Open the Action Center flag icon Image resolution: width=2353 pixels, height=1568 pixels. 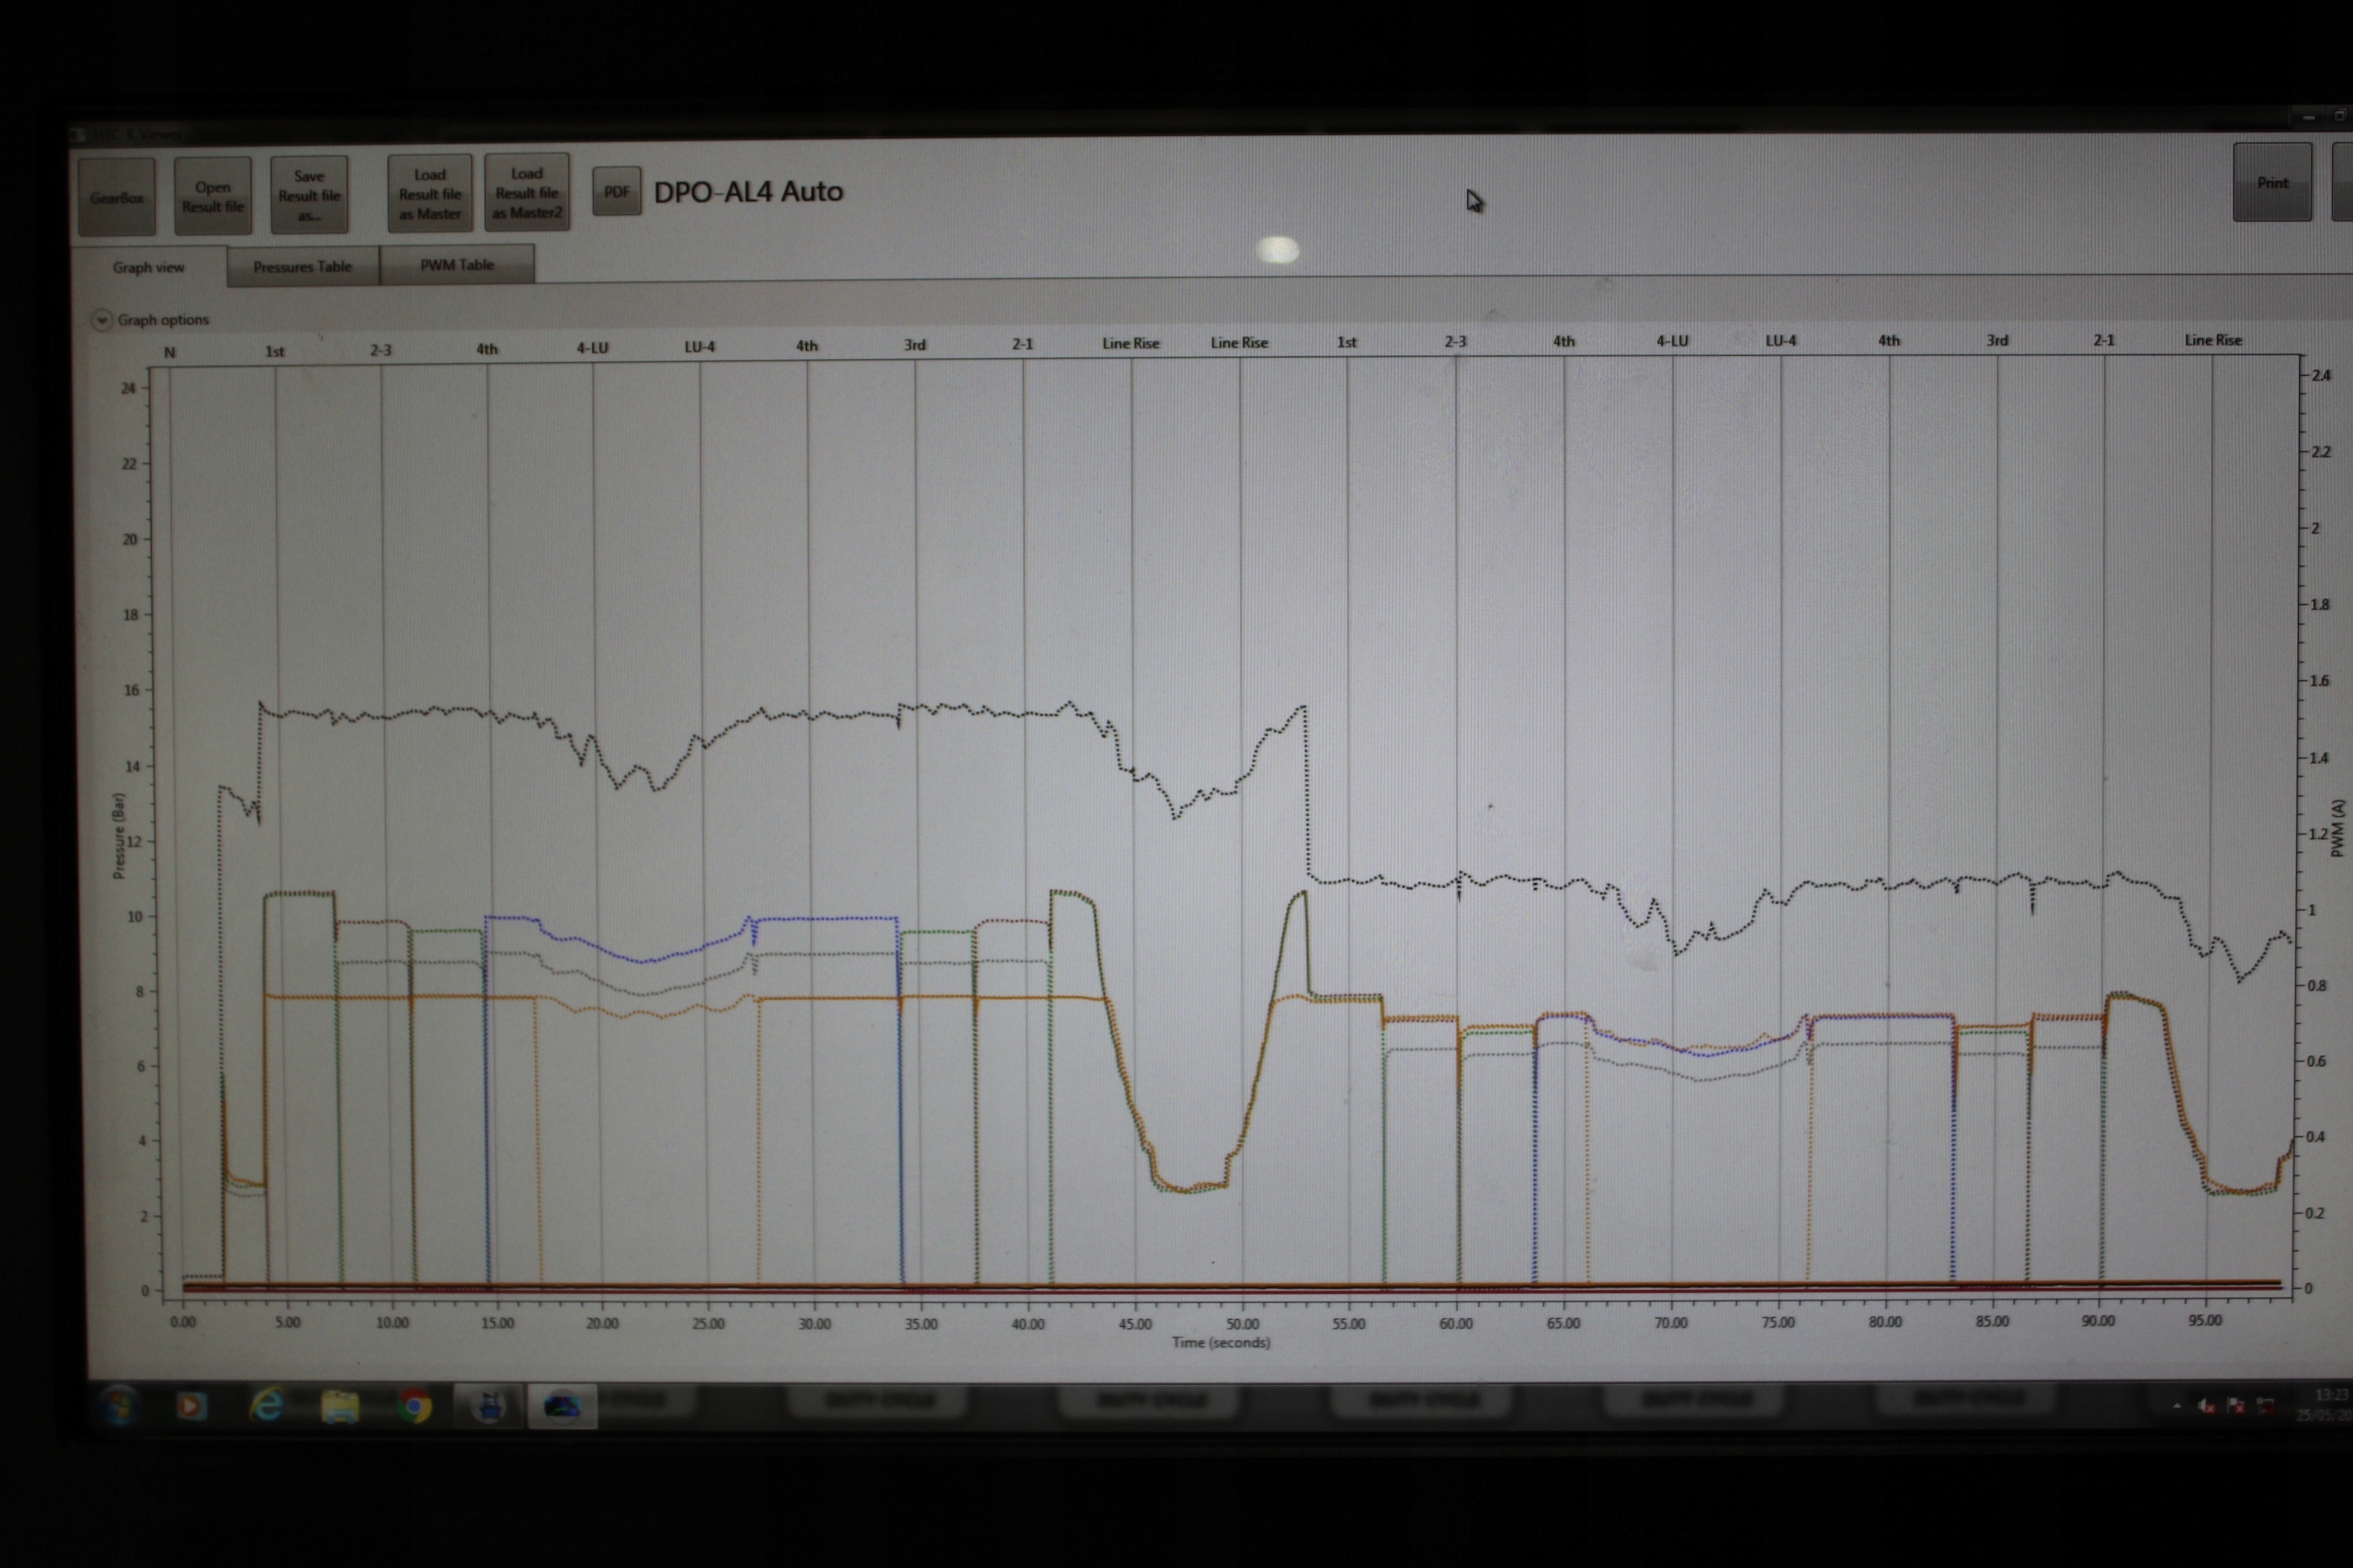(x=2237, y=1406)
